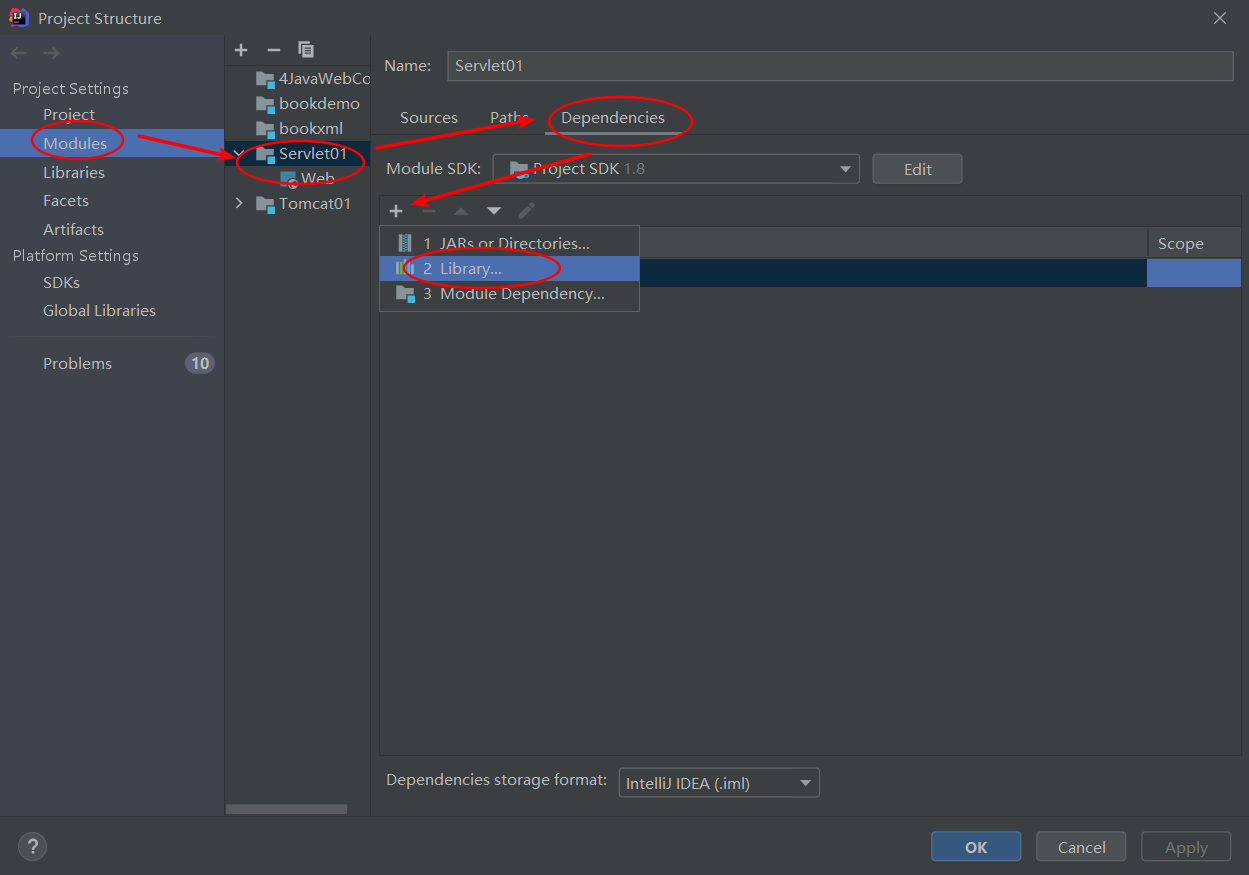This screenshot has height=875, width=1249.
Task: Click the Problems count badge 10
Action: (200, 363)
